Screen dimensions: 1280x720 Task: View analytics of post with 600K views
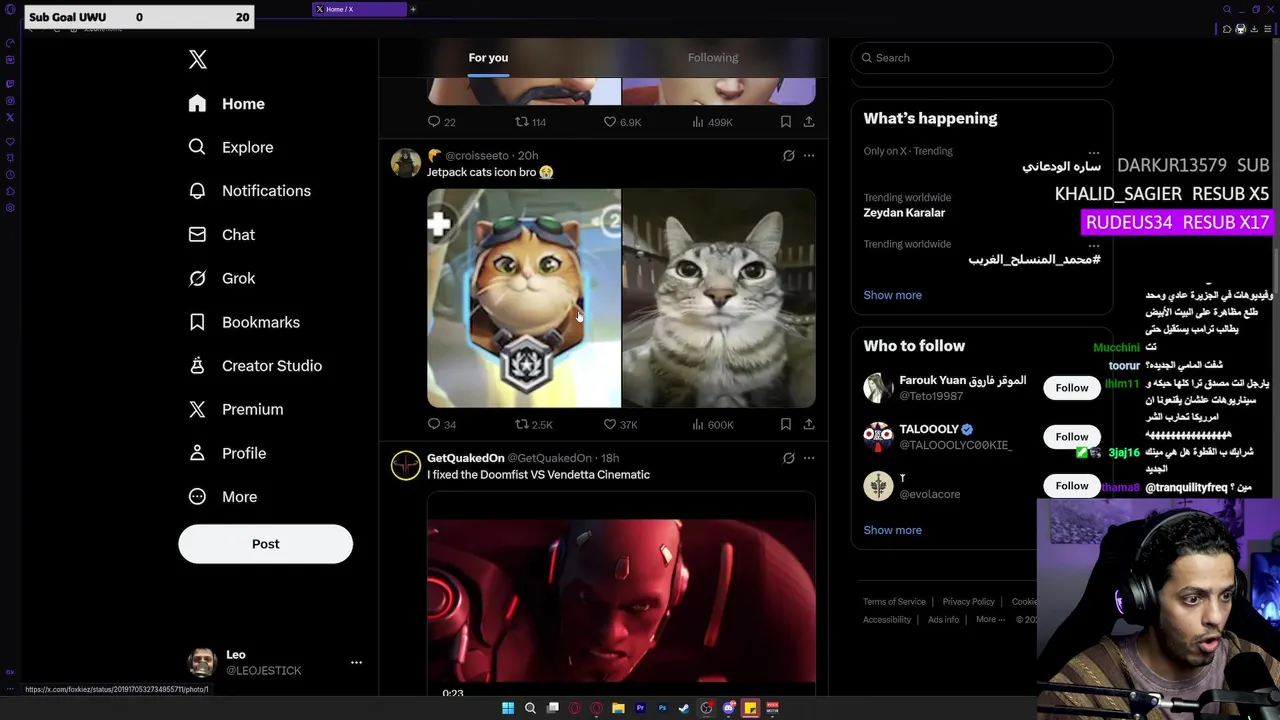point(712,424)
